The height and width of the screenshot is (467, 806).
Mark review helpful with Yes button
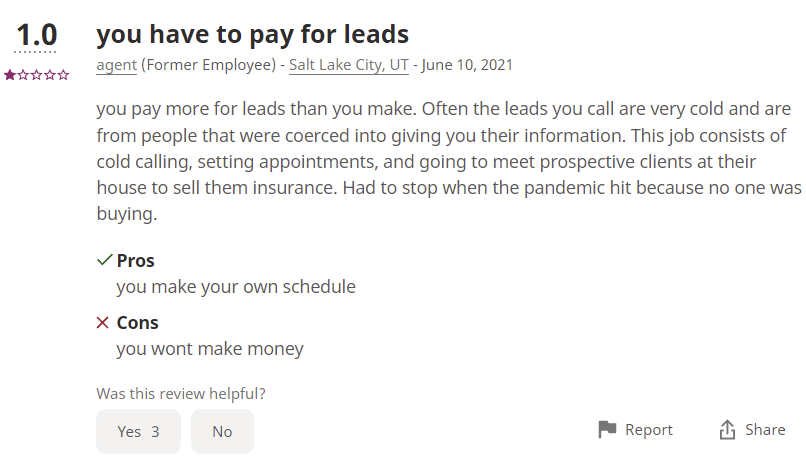pyautogui.click(x=138, y=432)
